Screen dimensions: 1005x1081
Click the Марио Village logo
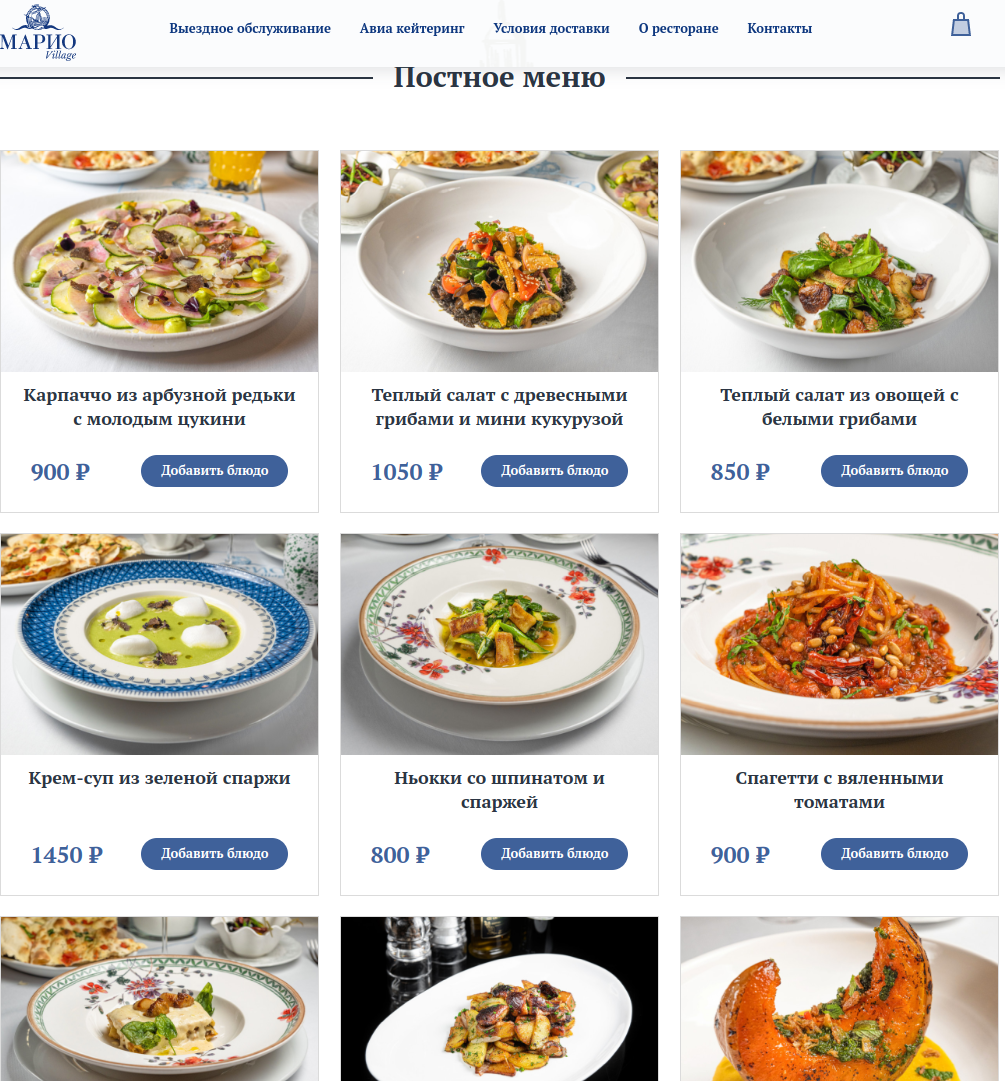38,33
